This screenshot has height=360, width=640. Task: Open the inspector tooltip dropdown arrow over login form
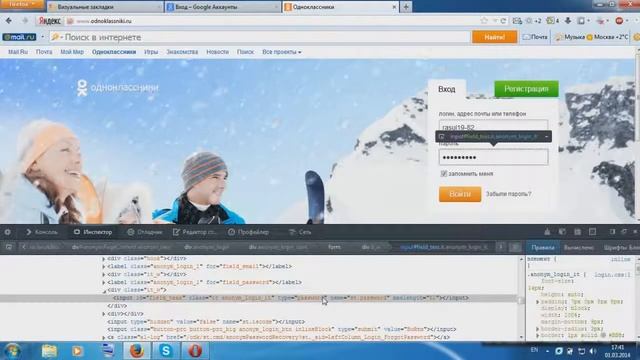click(x=546, y=137)
